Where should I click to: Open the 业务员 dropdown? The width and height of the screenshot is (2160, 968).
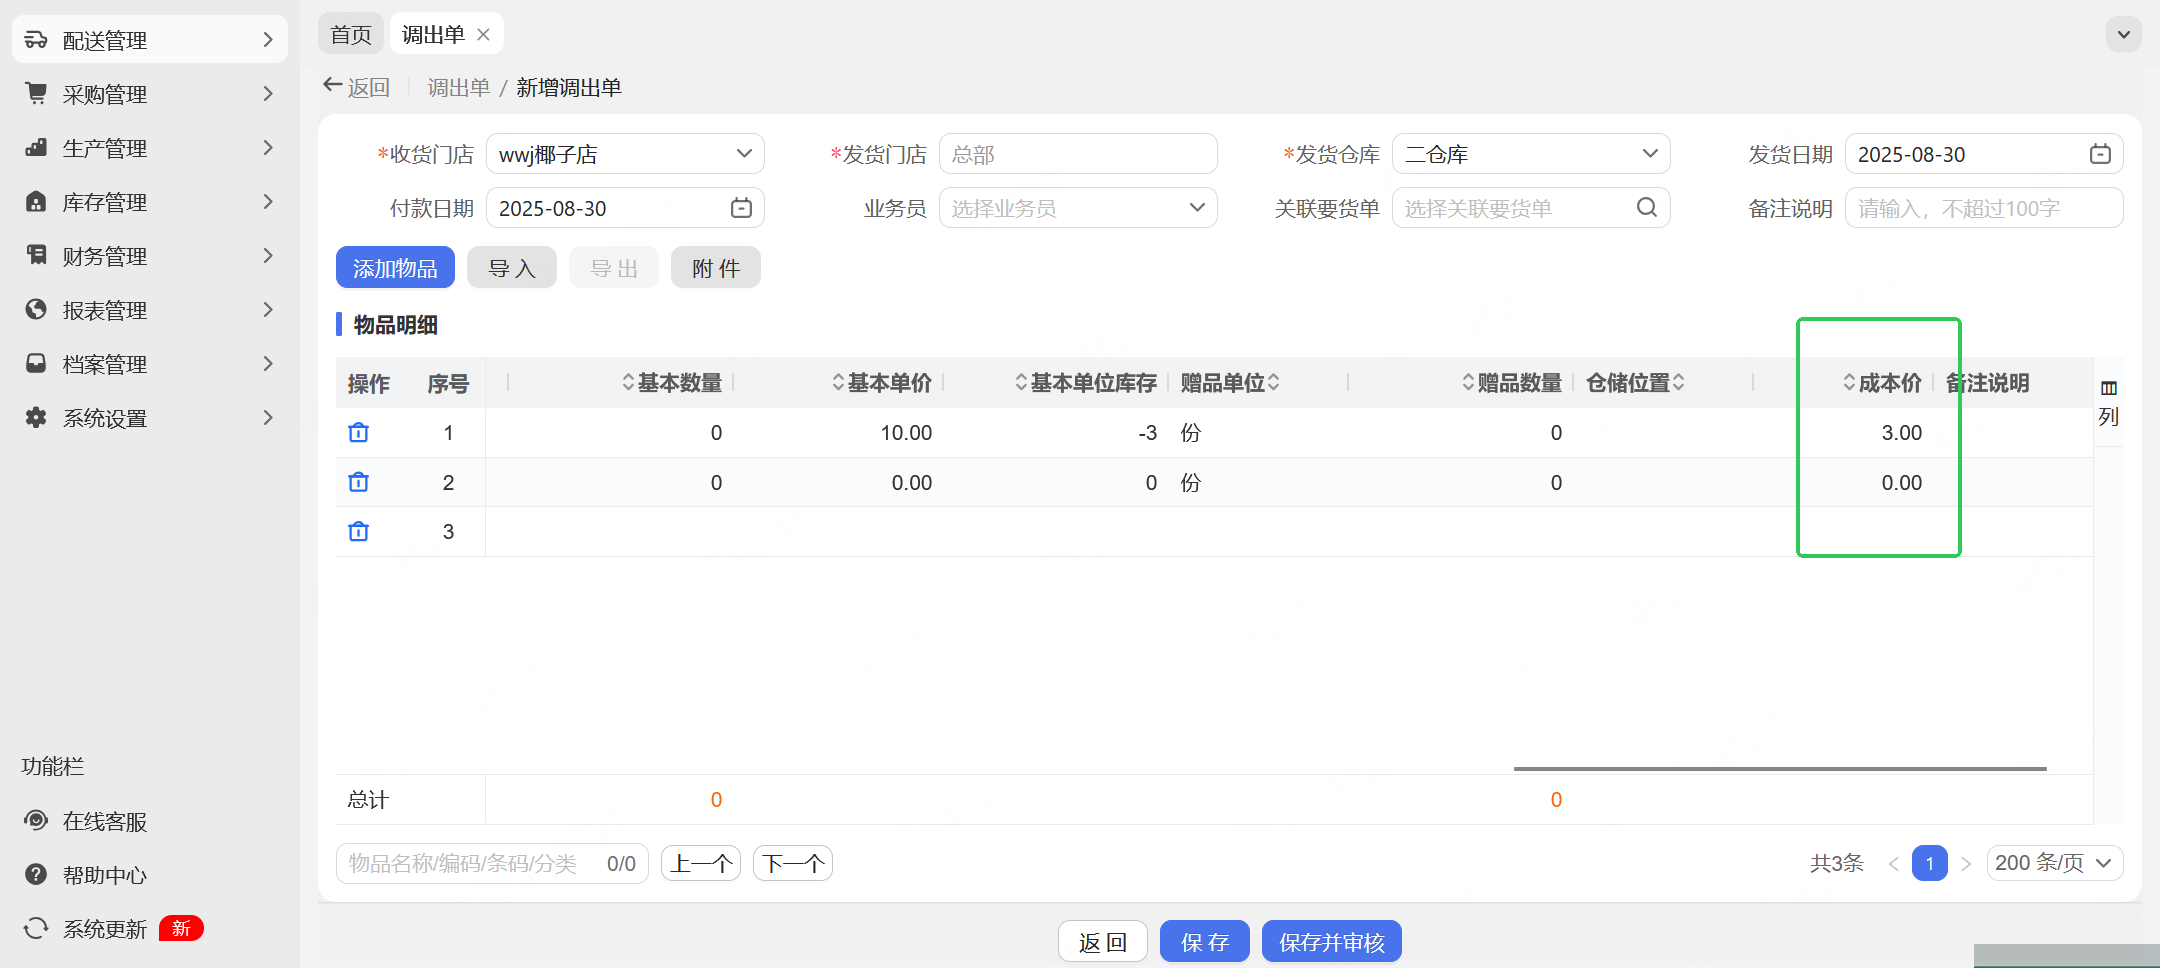pos(1078,208)
